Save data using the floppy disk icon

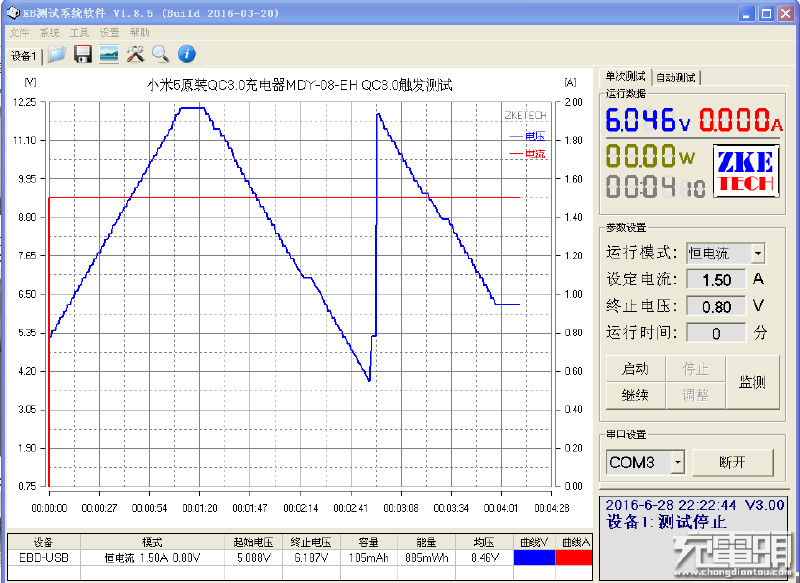click(x=83, y=54)
